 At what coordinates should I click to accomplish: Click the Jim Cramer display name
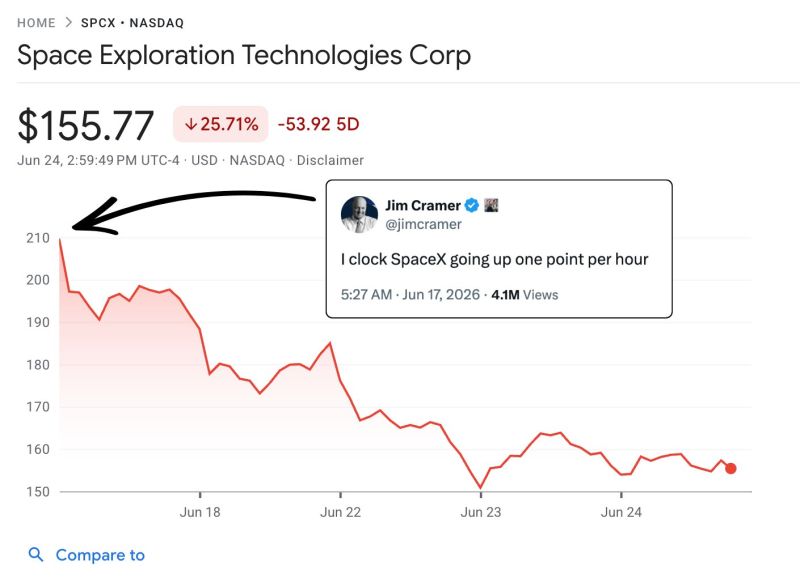tap(423, 206)
